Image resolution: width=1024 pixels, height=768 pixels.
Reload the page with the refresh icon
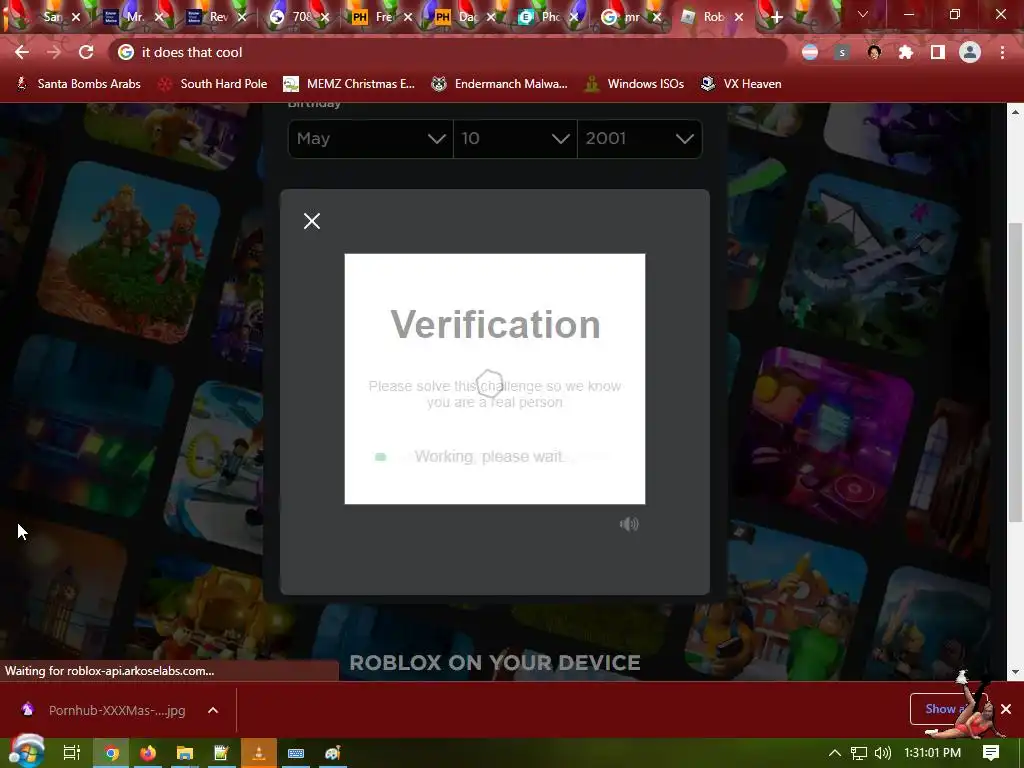86,52
